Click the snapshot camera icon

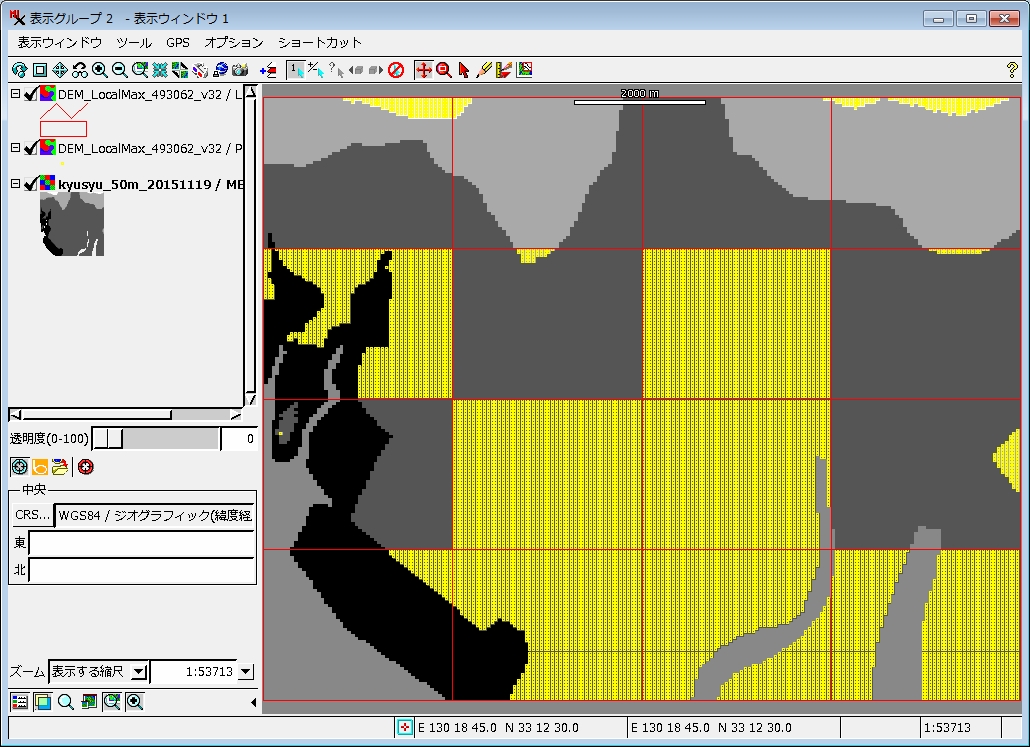coord(240,70)
